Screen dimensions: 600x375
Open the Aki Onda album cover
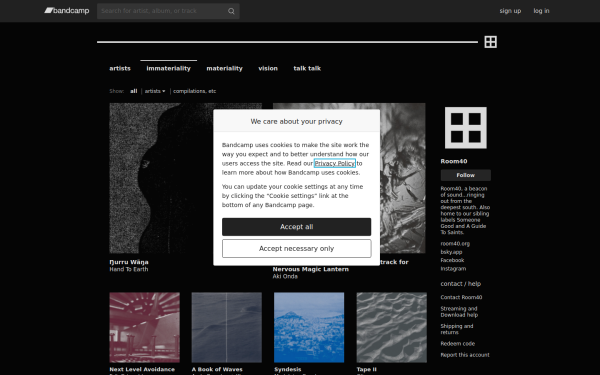[x=403, y=178]
